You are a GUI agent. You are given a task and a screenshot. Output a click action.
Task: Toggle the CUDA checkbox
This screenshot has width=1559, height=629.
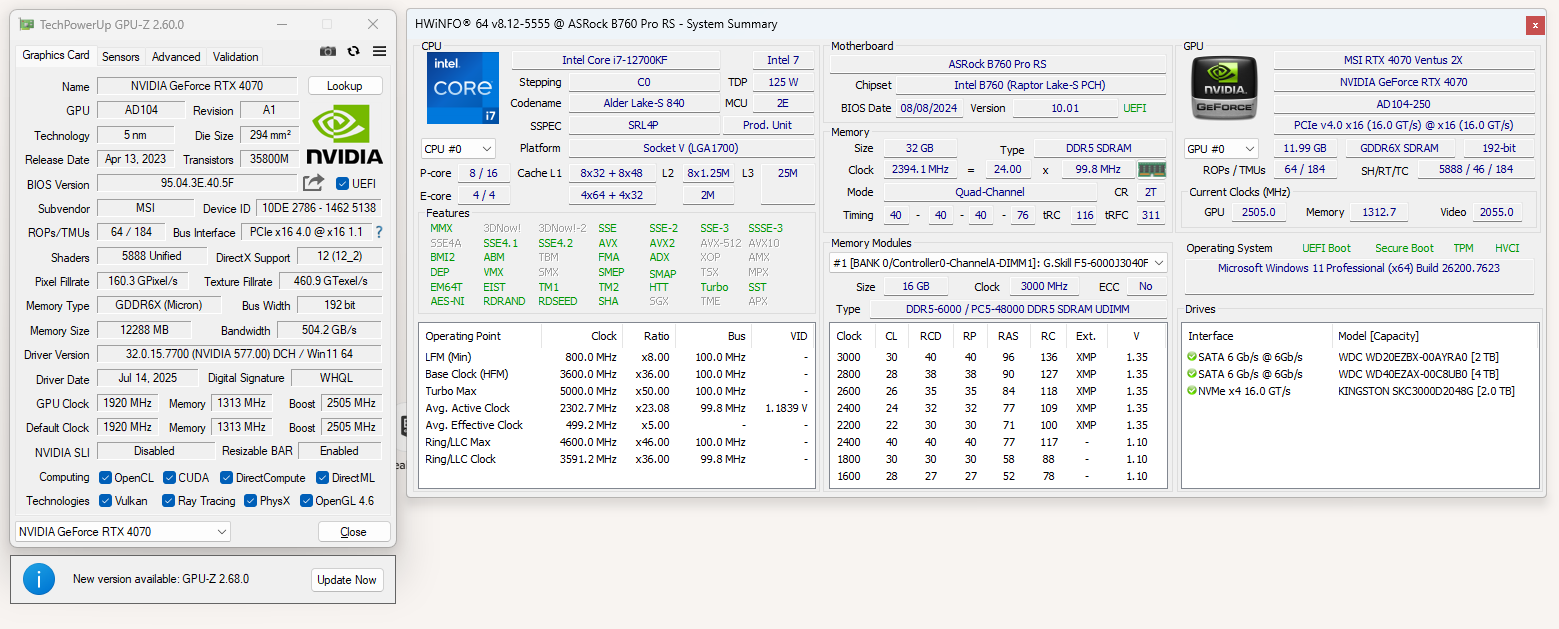169,477
